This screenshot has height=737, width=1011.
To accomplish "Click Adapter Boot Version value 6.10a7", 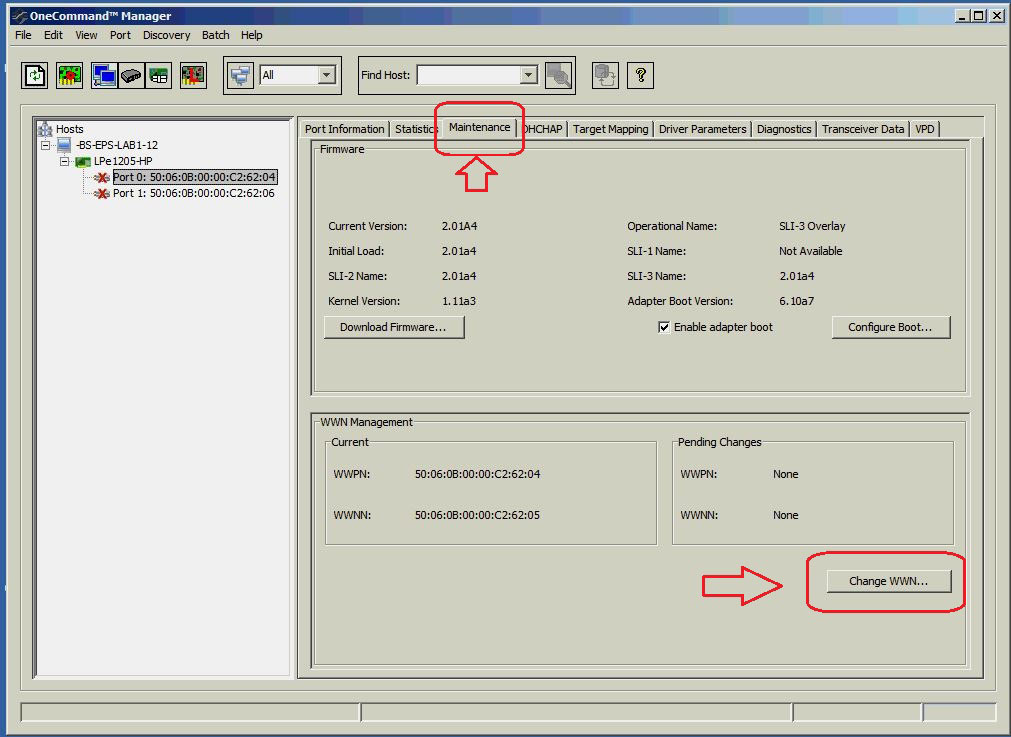I will [796, 301].
